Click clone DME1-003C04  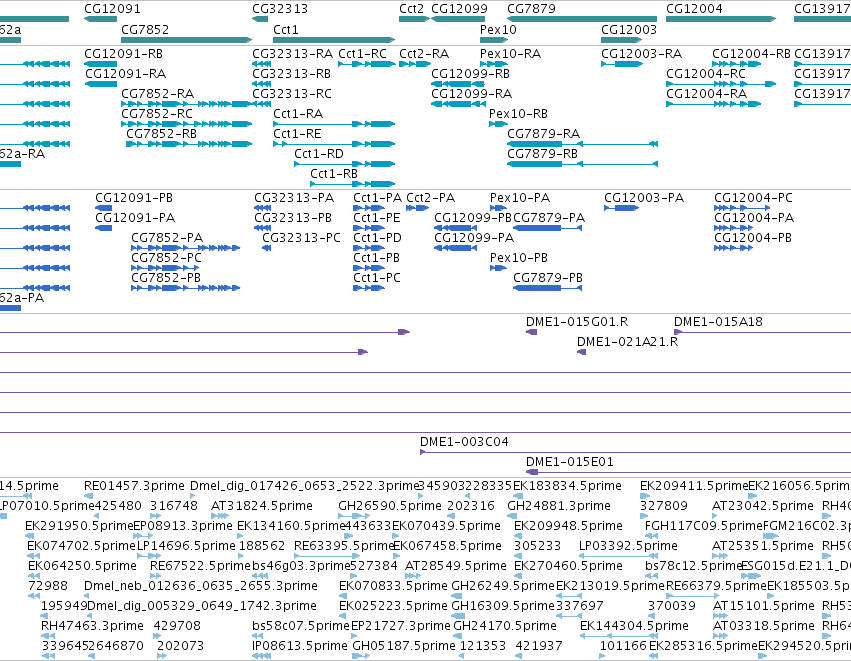(x=464, y=442)
